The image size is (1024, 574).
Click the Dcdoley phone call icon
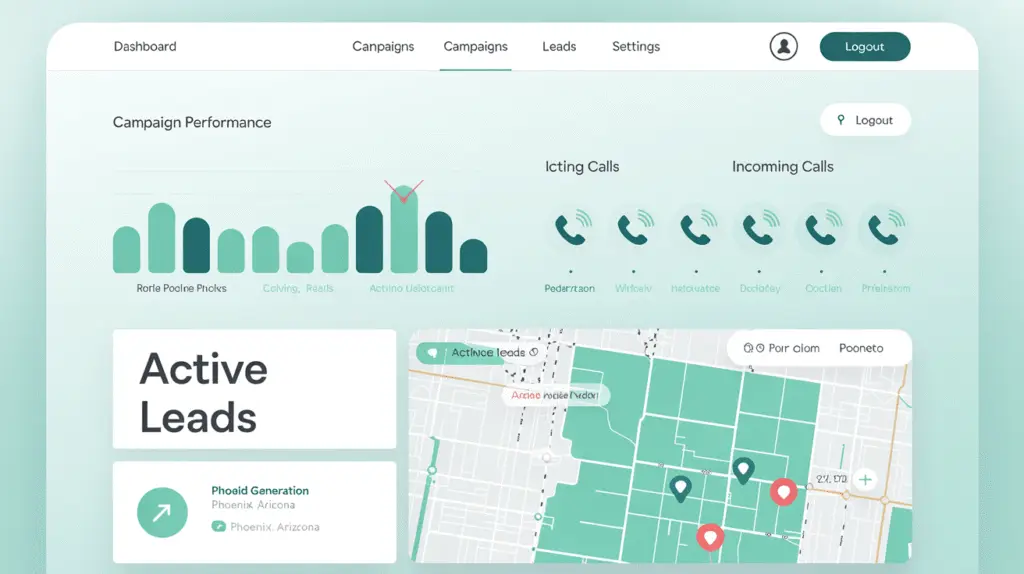point(759,229)
